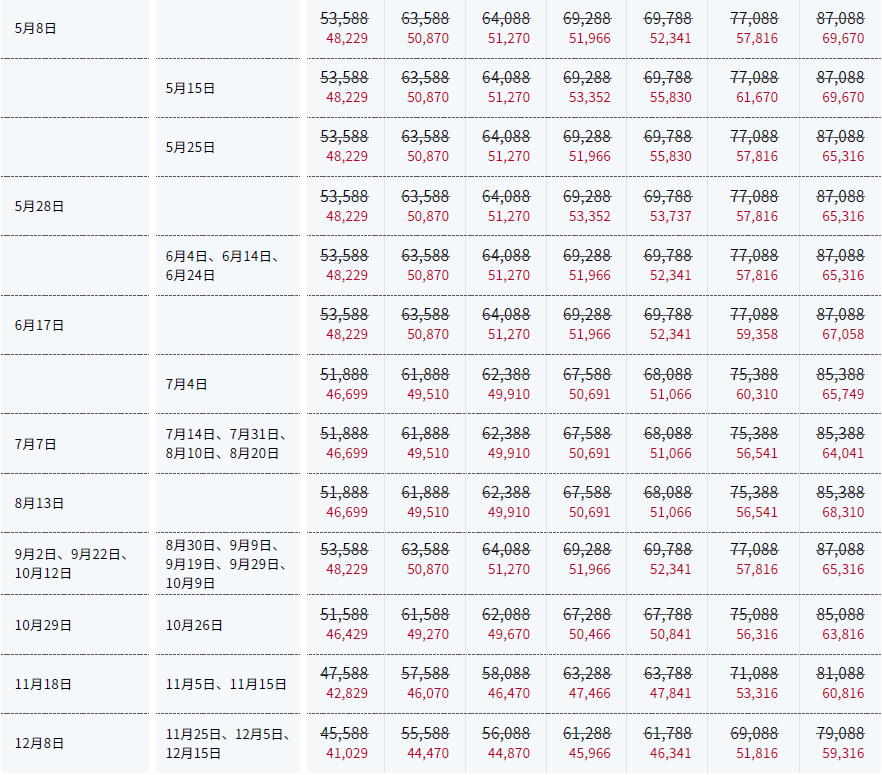Choose the 5月25日 date cell

pyautogui.click(x=191, y=147)
